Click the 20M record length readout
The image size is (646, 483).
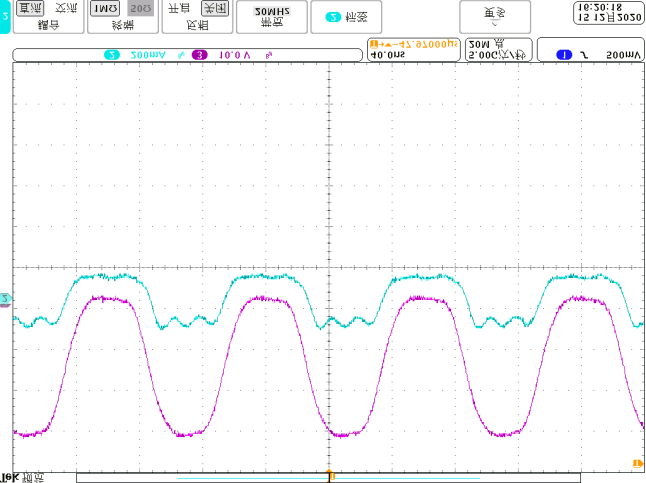point(487,44)
